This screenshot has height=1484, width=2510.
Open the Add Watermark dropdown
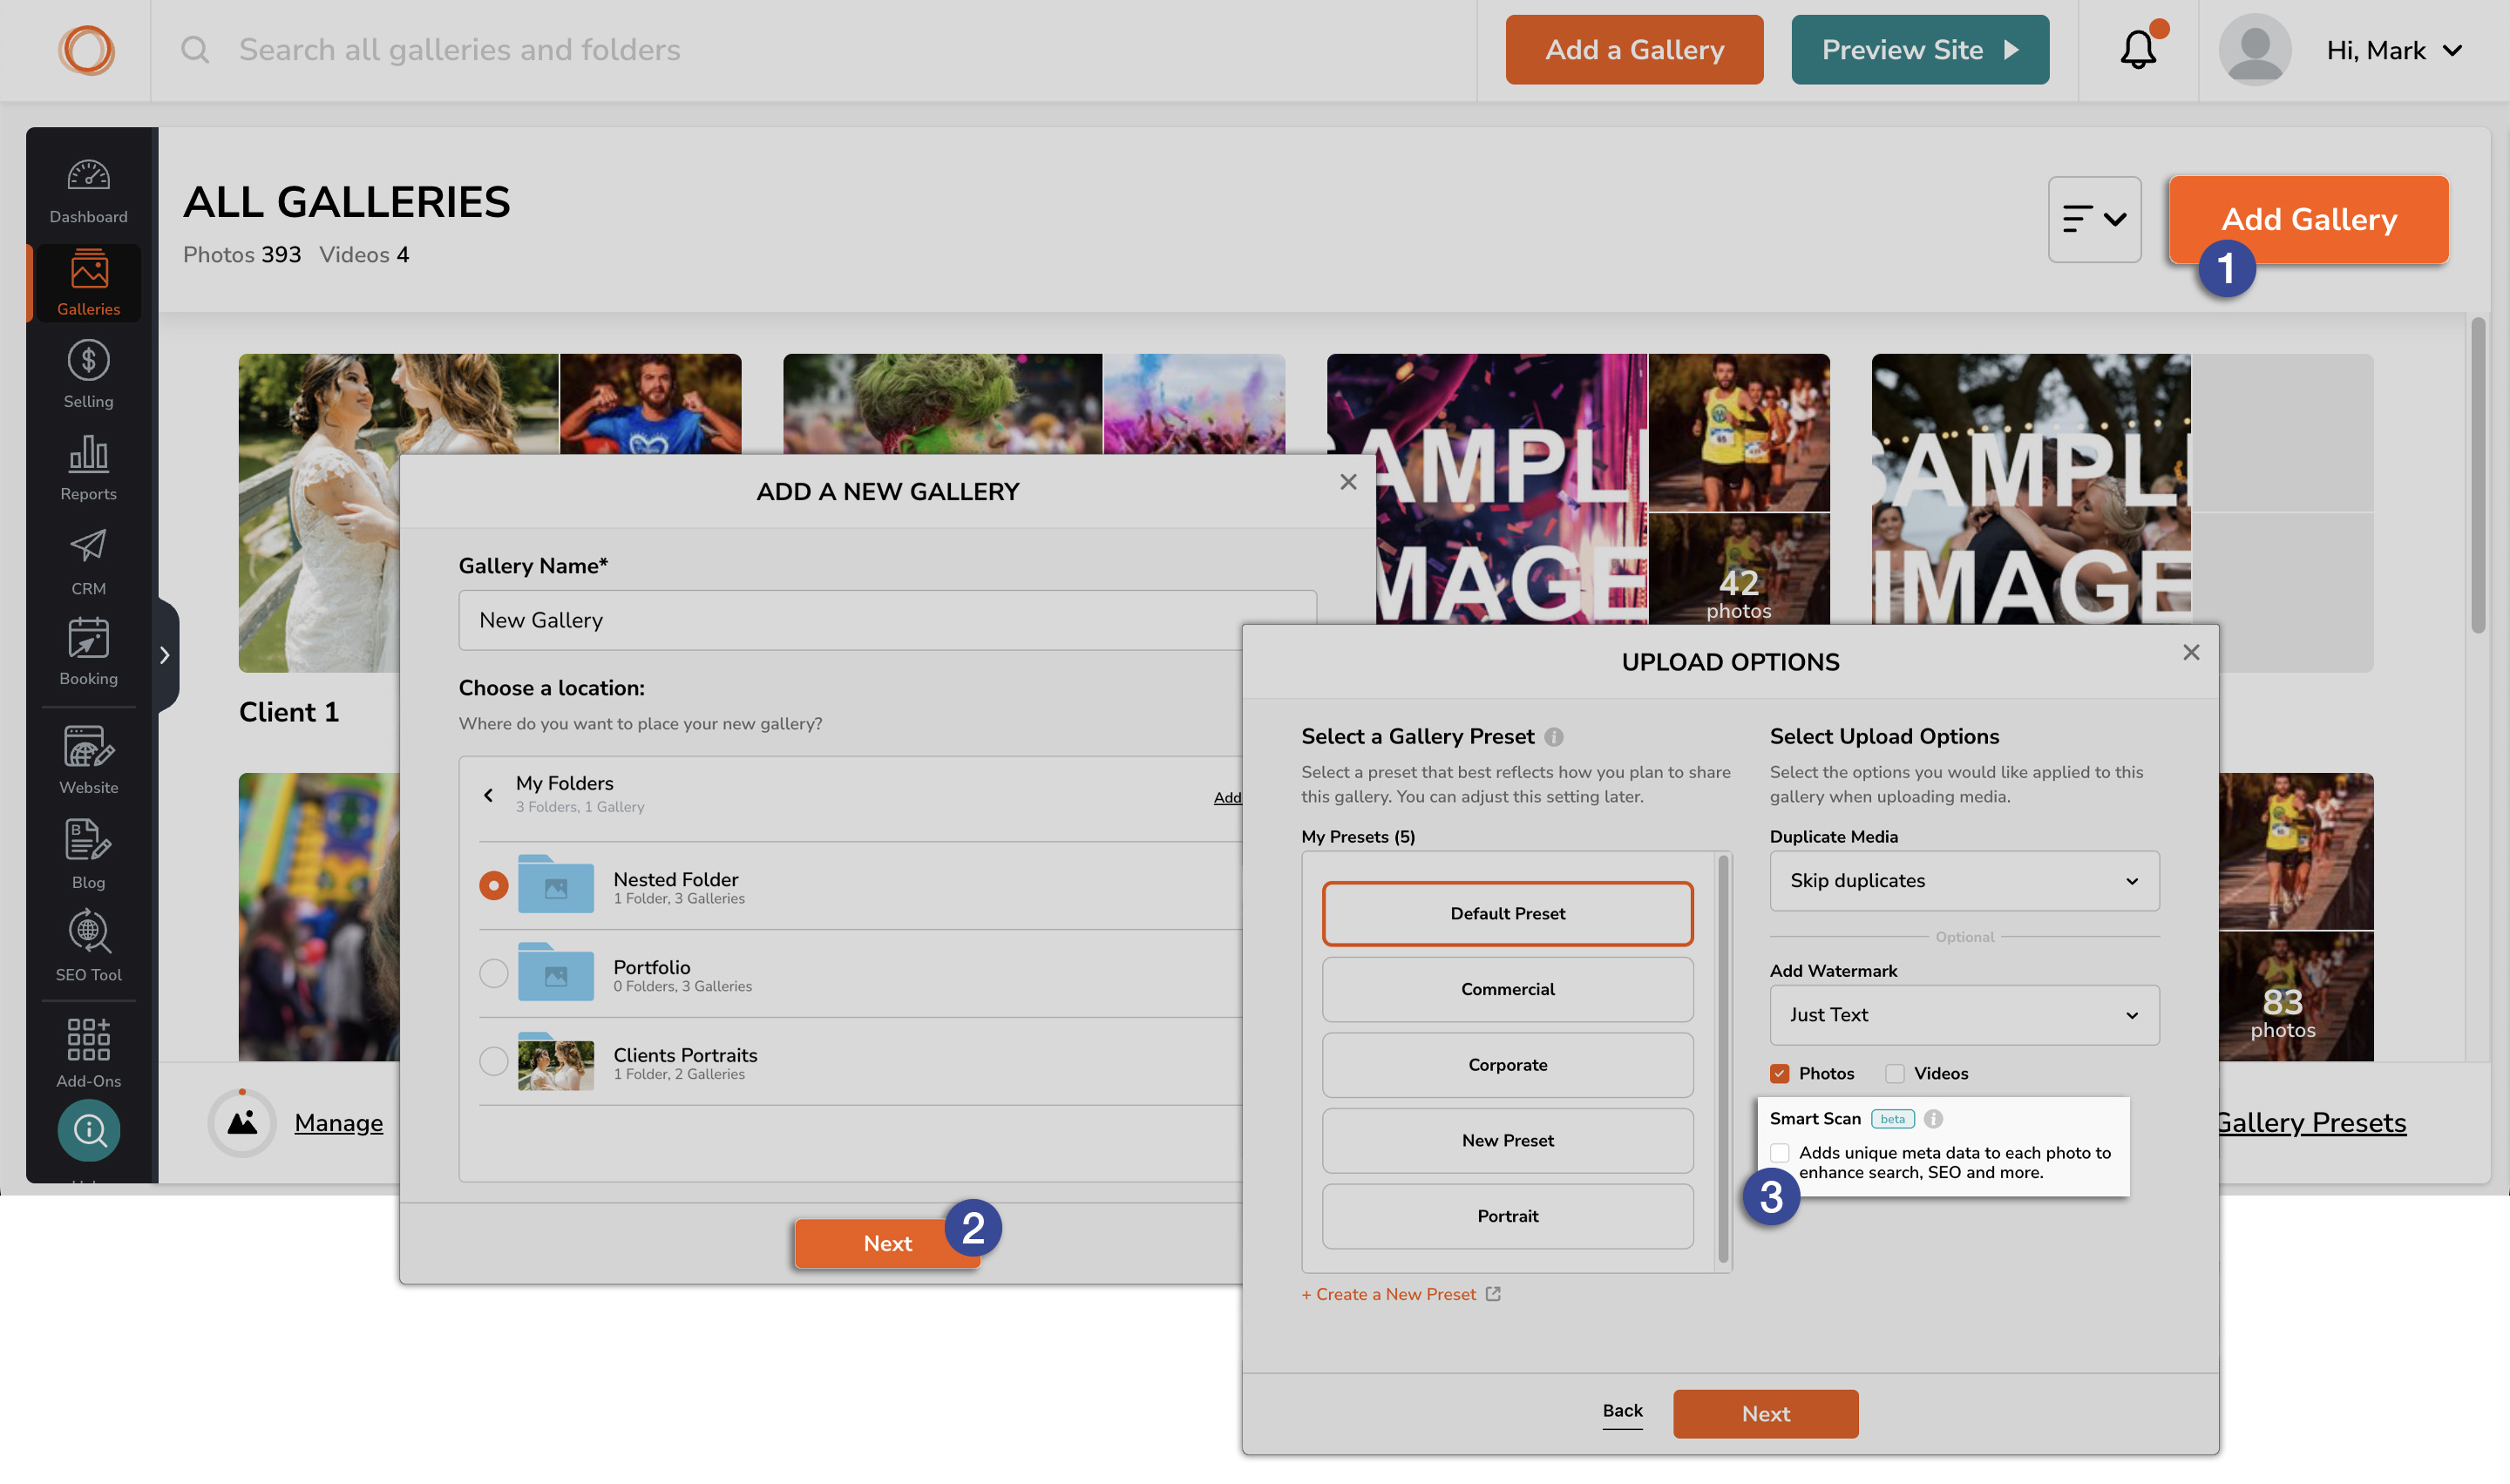[1965, 1015]
